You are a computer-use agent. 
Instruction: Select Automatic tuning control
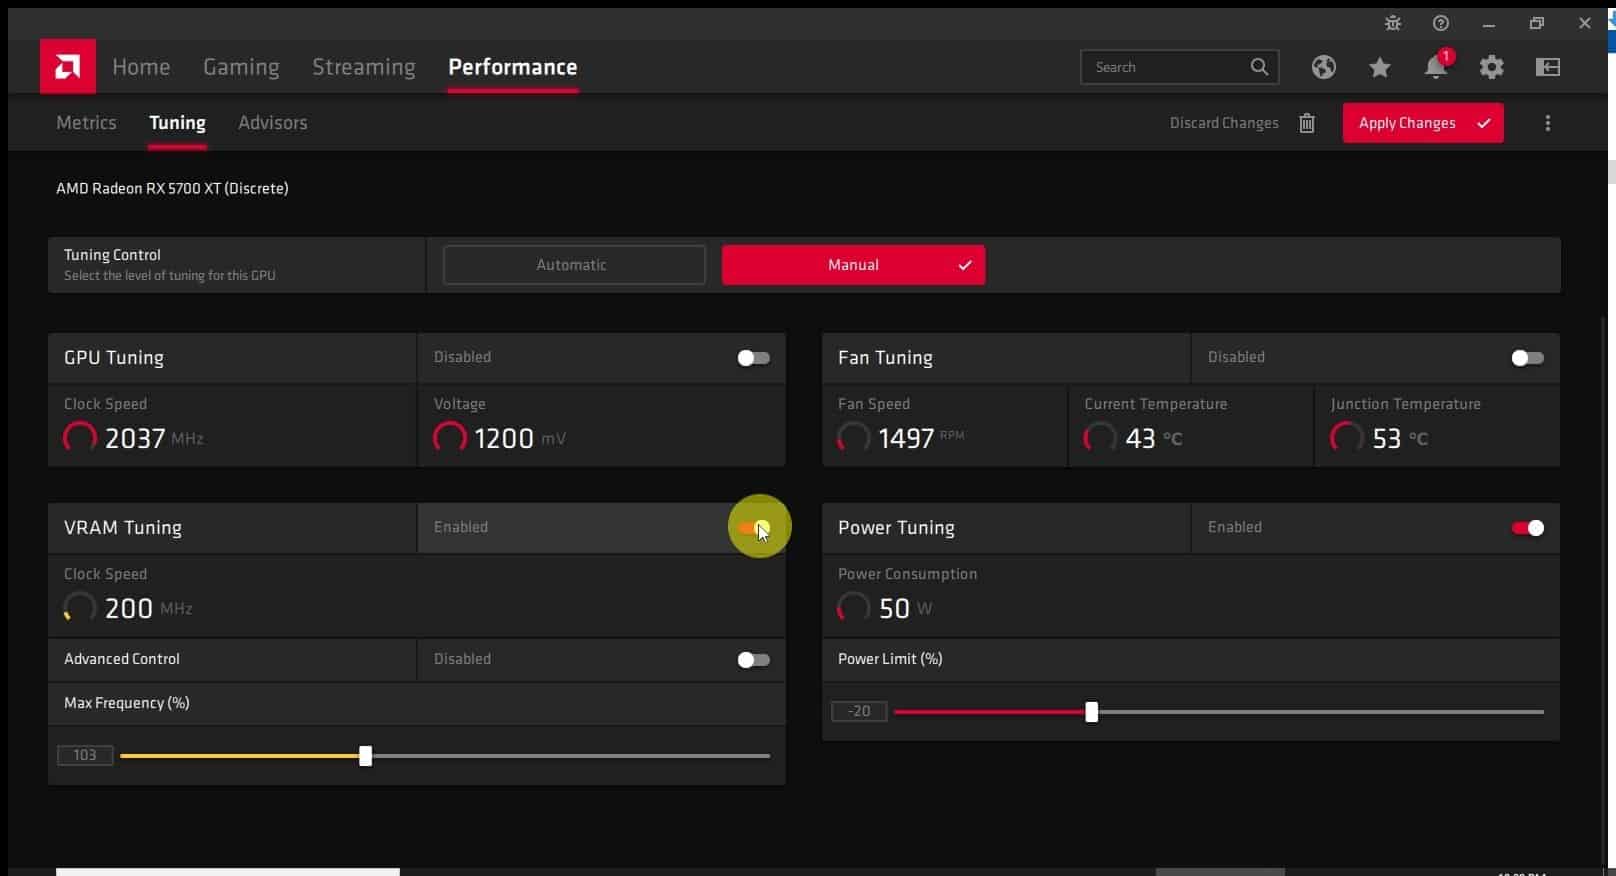click(x=574, y=265)
